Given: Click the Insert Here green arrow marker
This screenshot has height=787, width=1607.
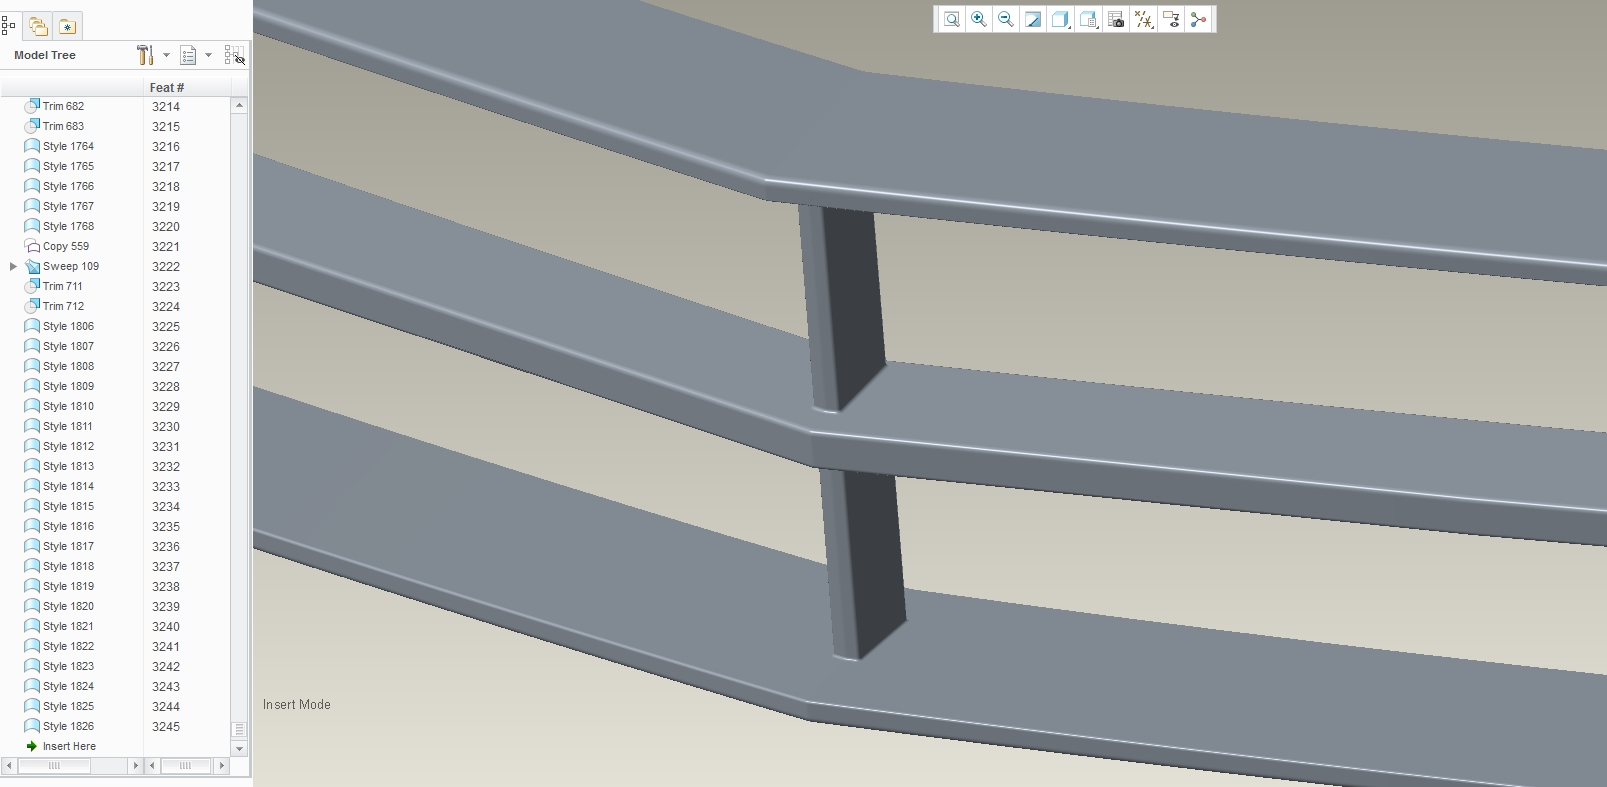Looking at the screenshot, I should [x=32, y=746].
